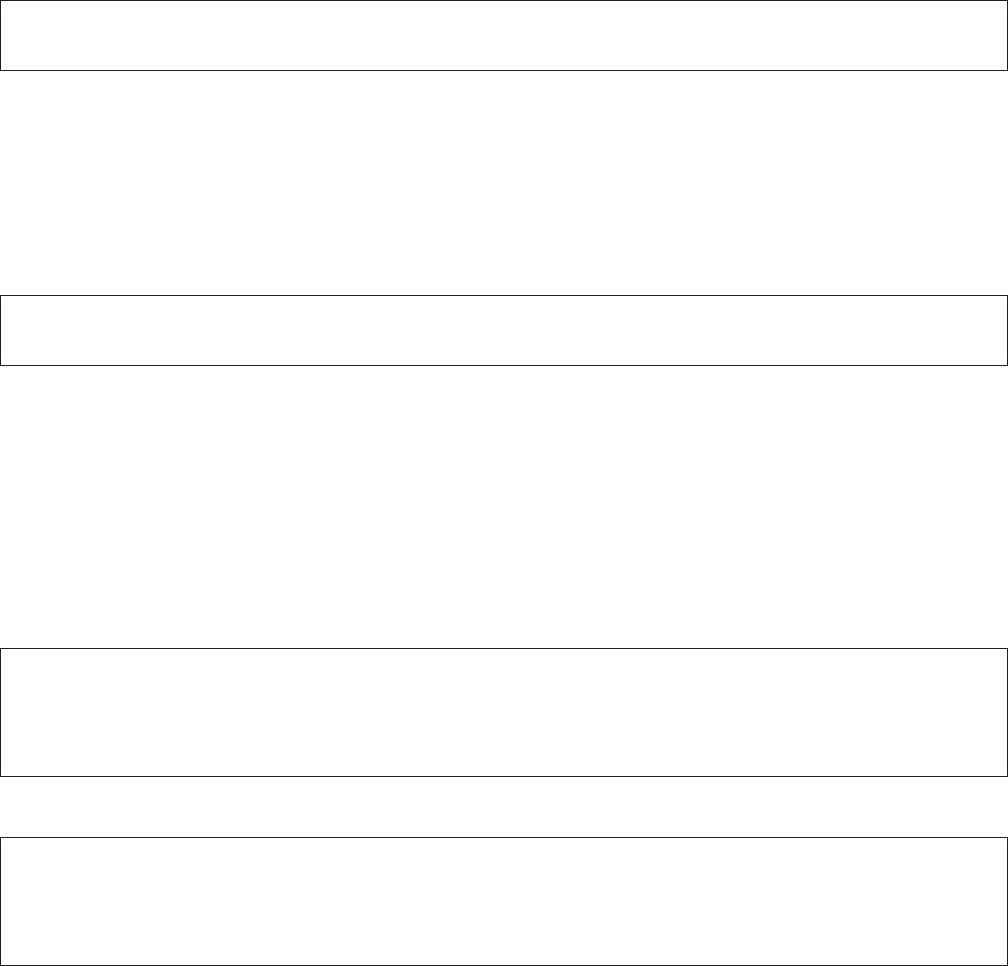Focus the bottom-most empty rectangular box
The height and width of the screenshot is (966, 1008).
click(504, 901)
